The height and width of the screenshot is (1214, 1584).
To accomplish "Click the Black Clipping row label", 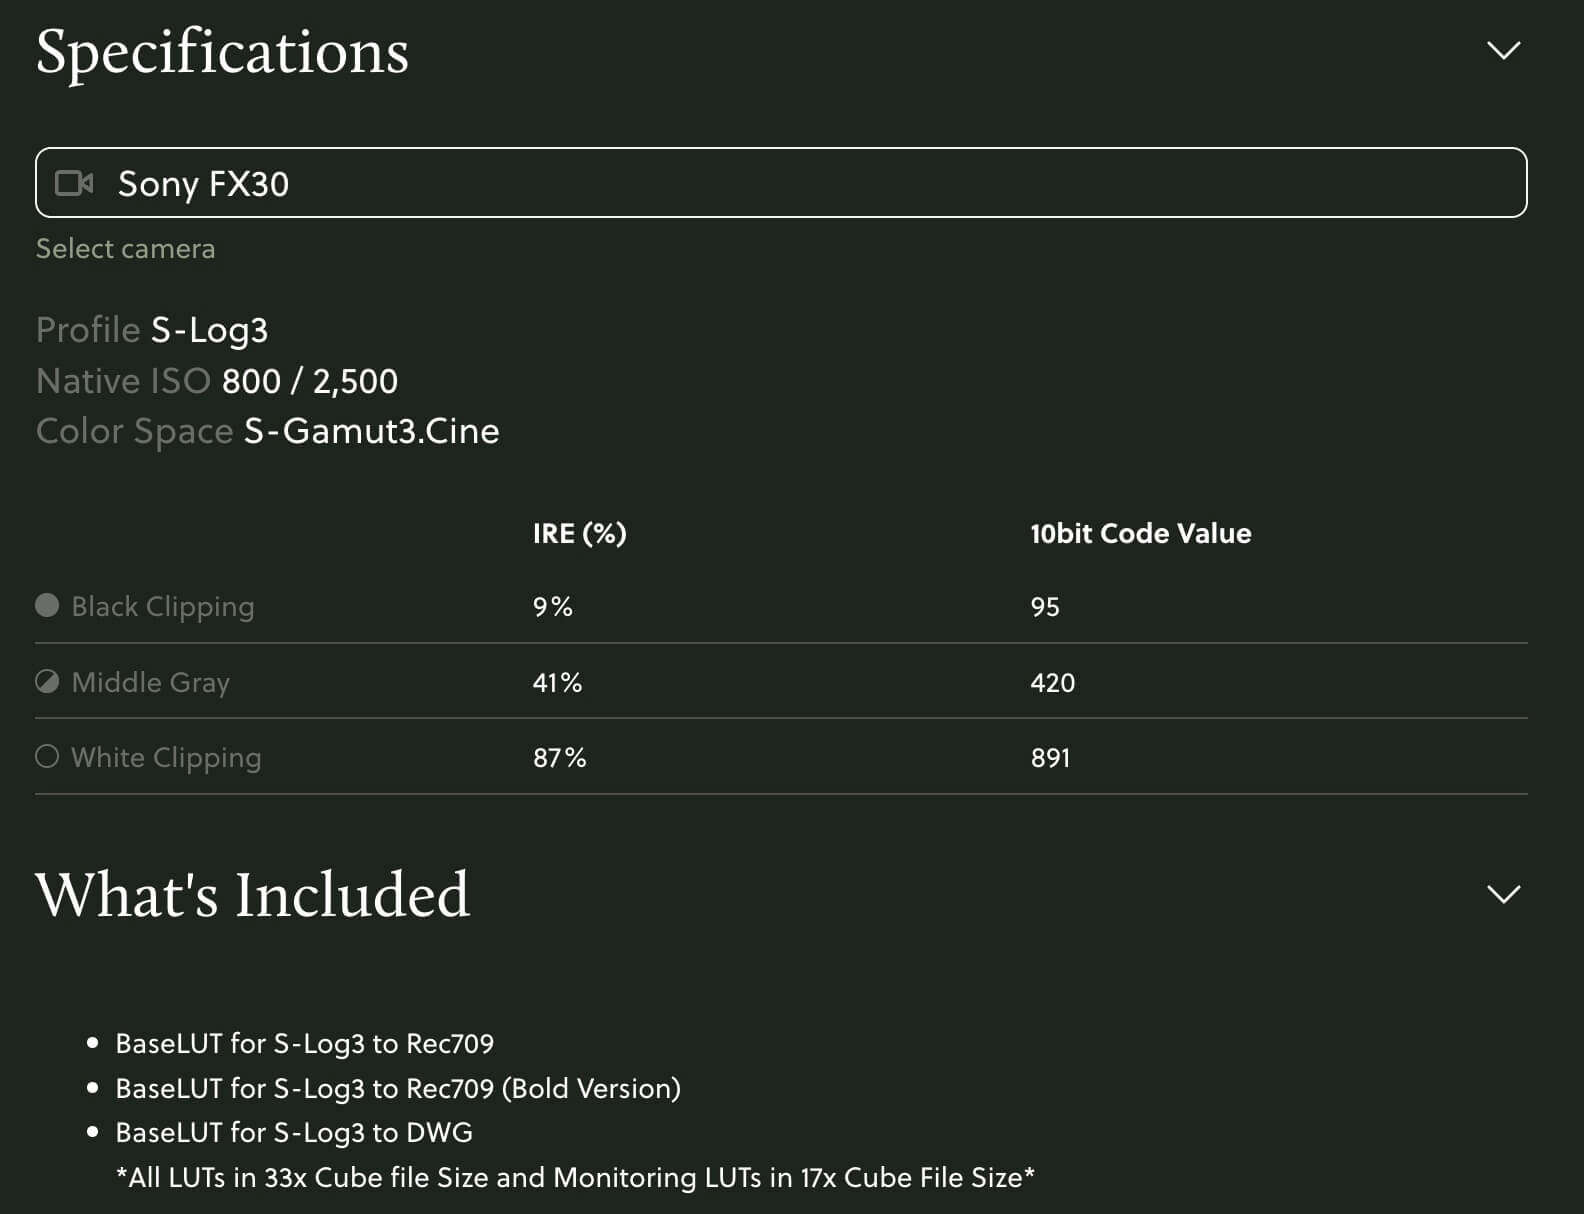I will [x=163, y=606].
